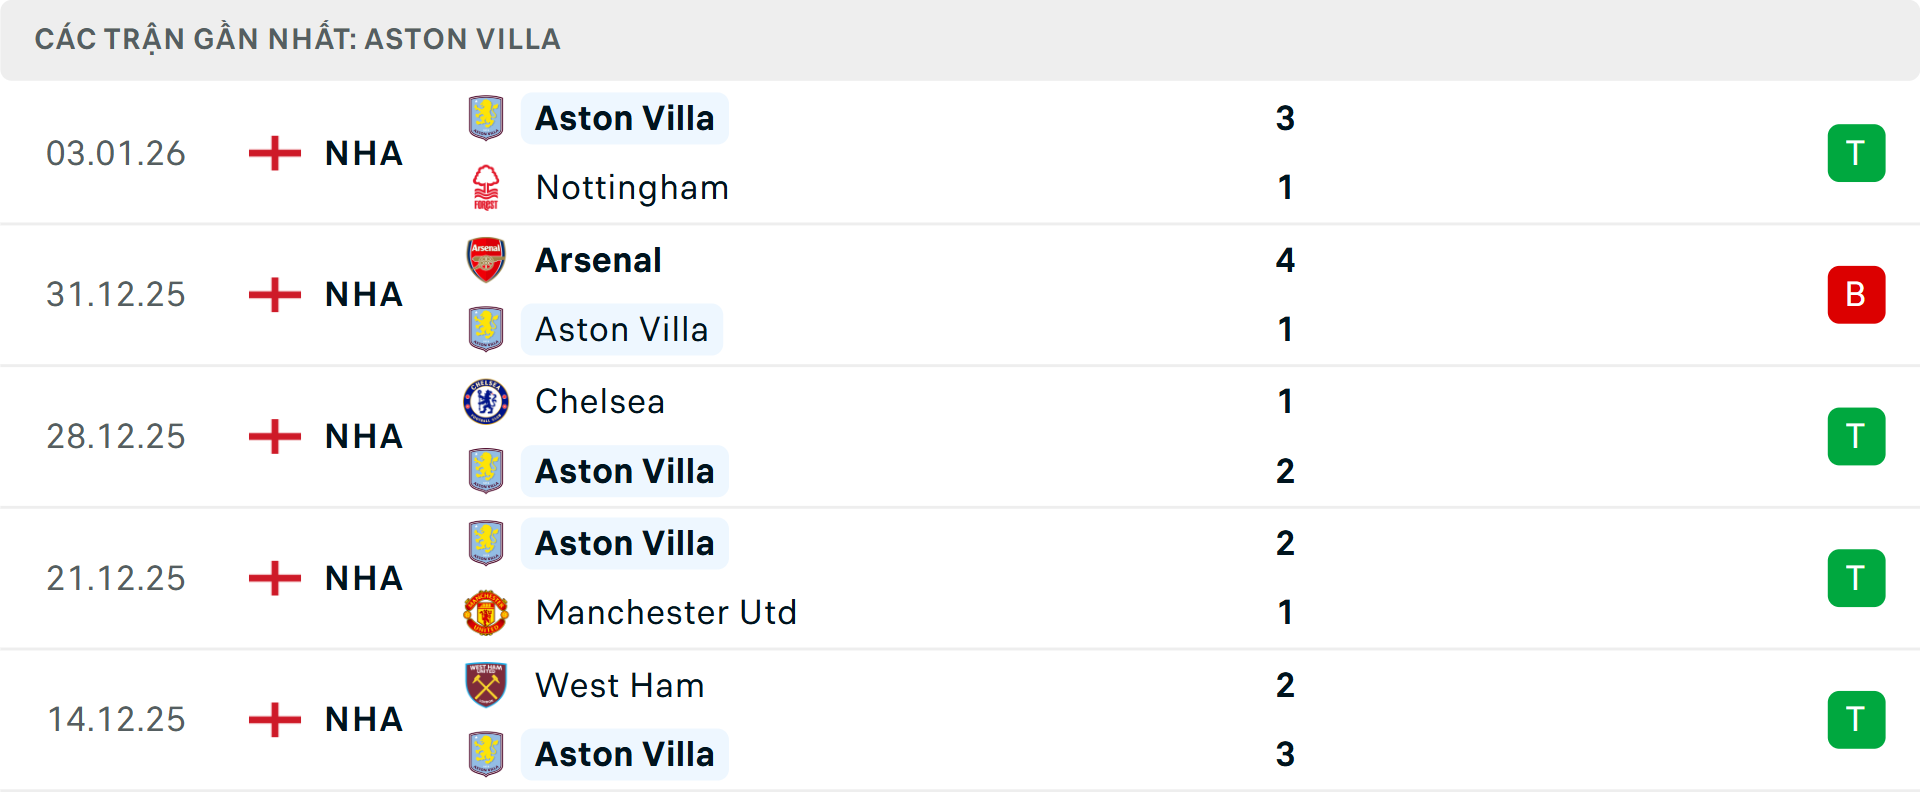Click the Nottingham Forest logo
1920x792 pixels.
[x=487, y=187]
